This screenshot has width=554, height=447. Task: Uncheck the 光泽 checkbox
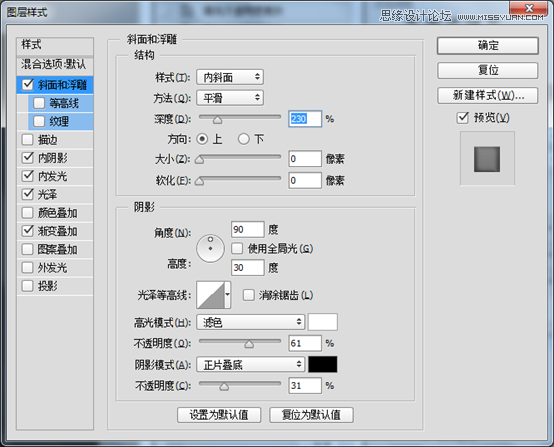28,194
